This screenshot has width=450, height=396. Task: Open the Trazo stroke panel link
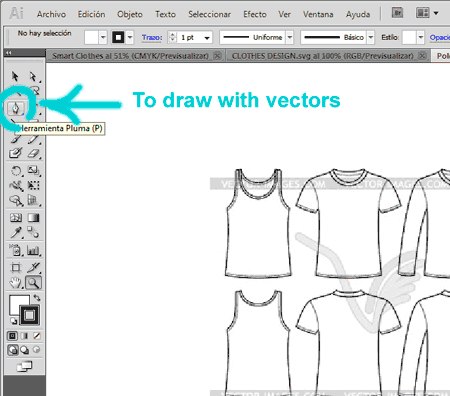[x=152, y=37]
